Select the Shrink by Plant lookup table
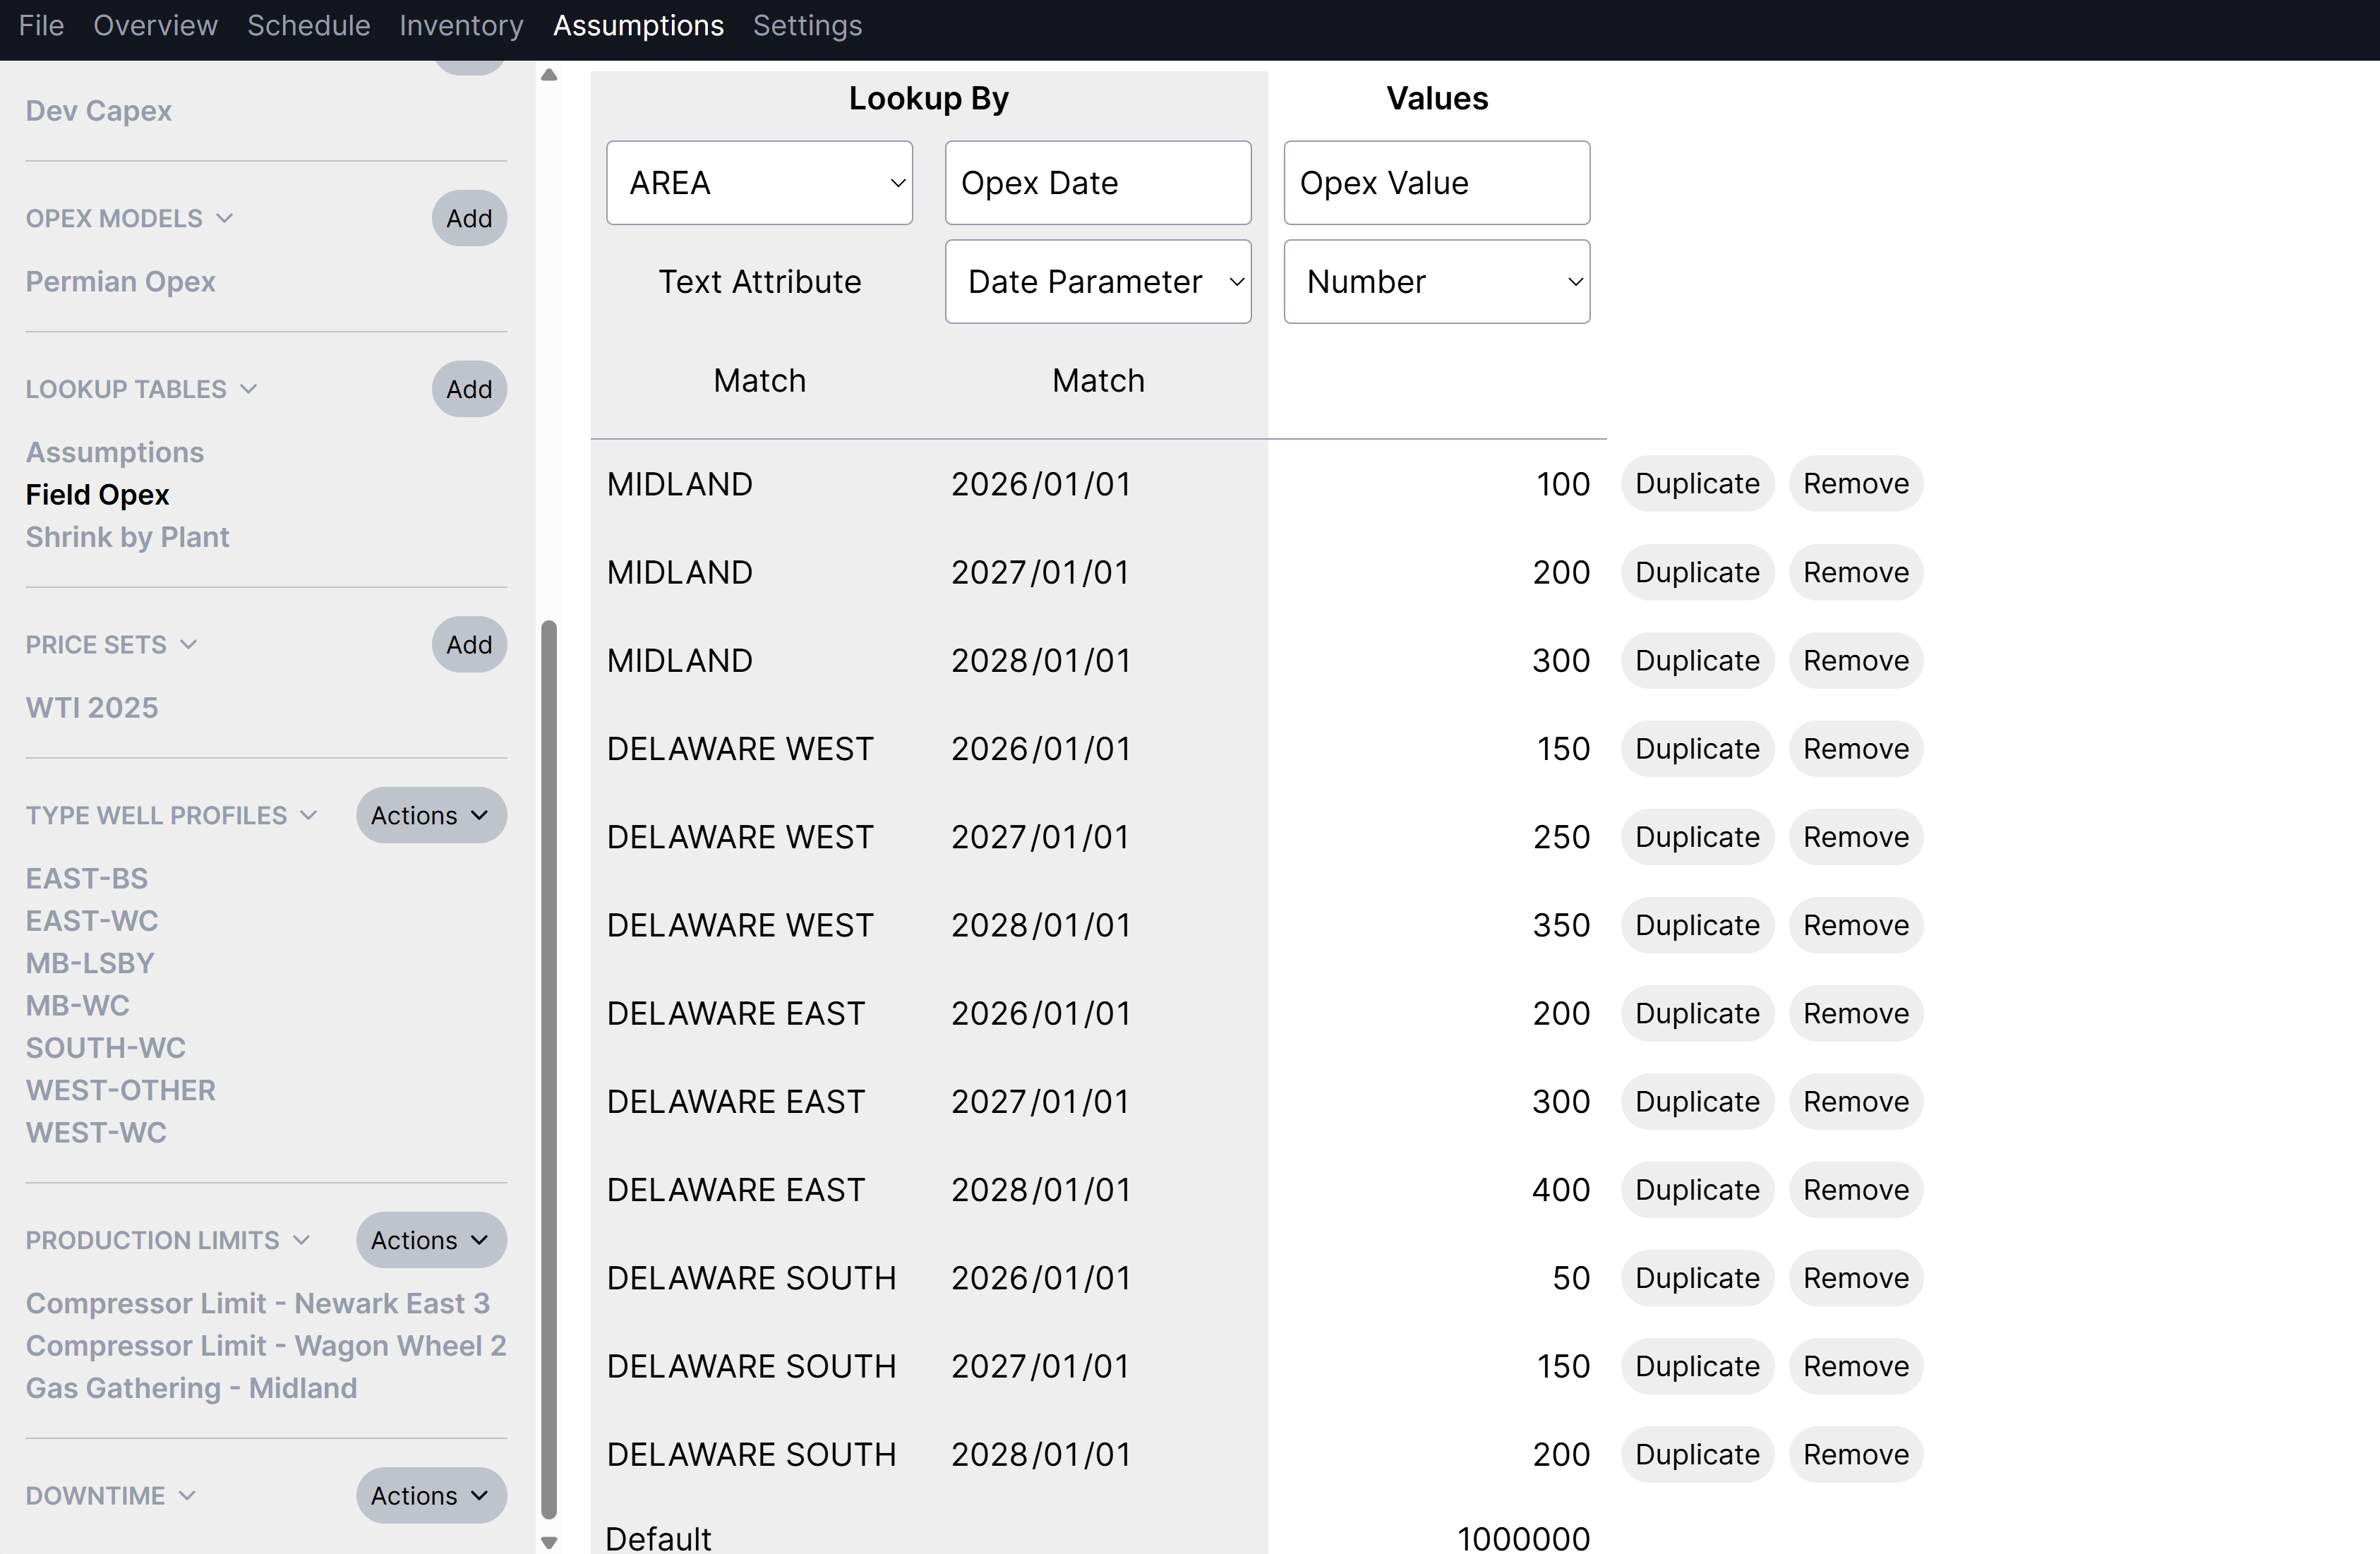This screenshot has height=1554, width=2380. (x=127, y=537)
